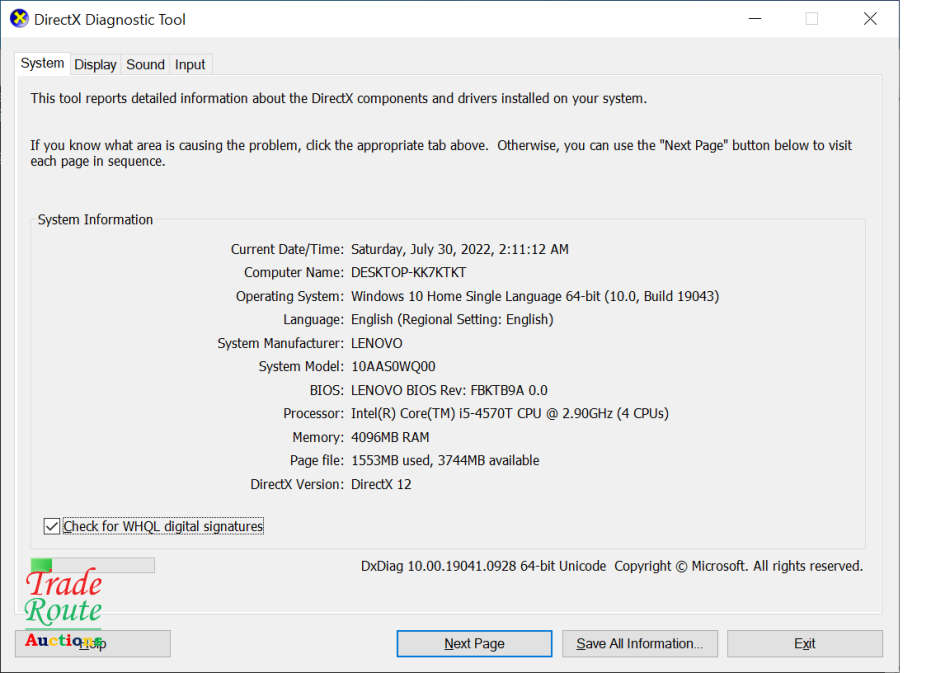Close the DirectX Diagnostic Tool window
The image size is (950, 673).
click(x=870, y=19)
